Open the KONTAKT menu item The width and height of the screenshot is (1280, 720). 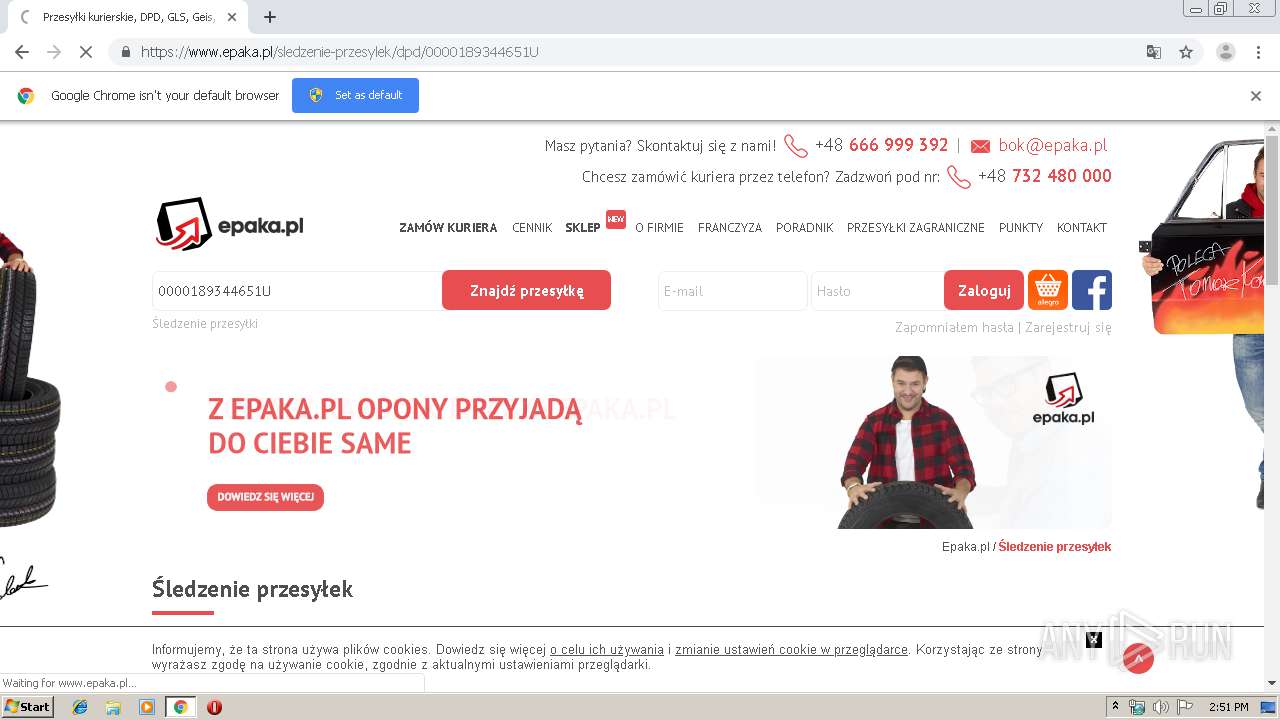(x=1082, y=228)
